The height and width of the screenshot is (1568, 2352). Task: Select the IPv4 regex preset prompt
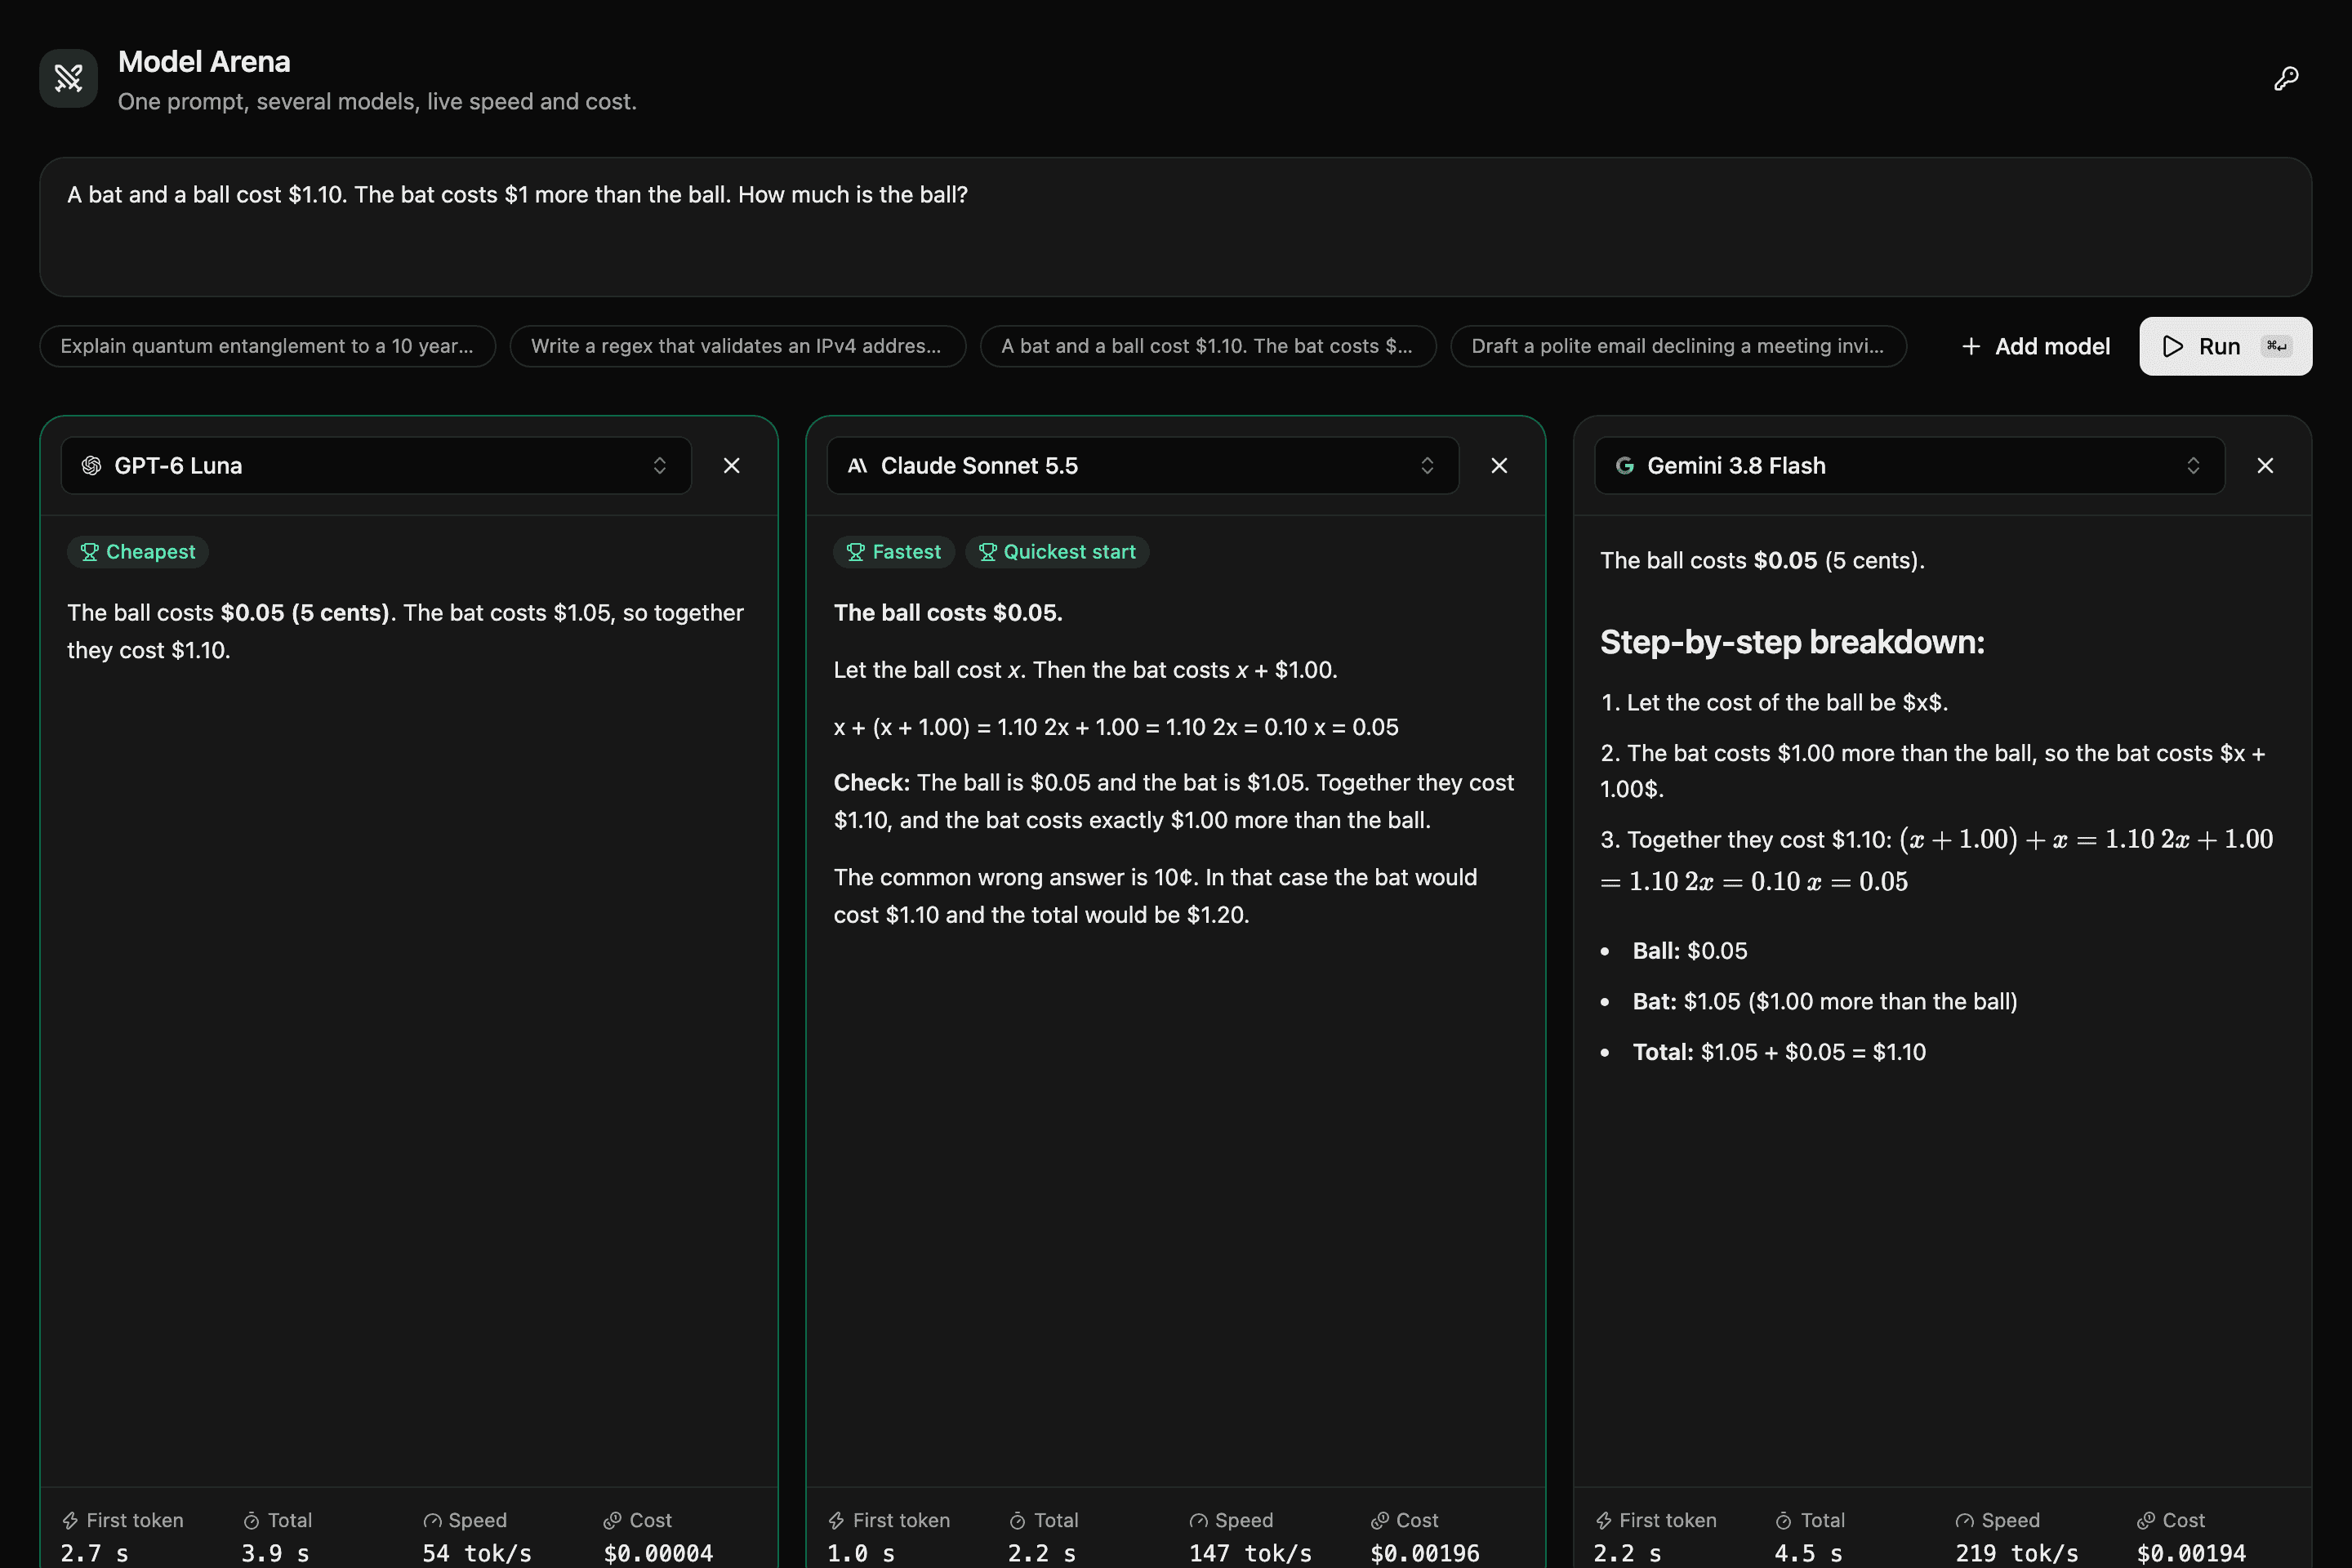coord(737,346)
